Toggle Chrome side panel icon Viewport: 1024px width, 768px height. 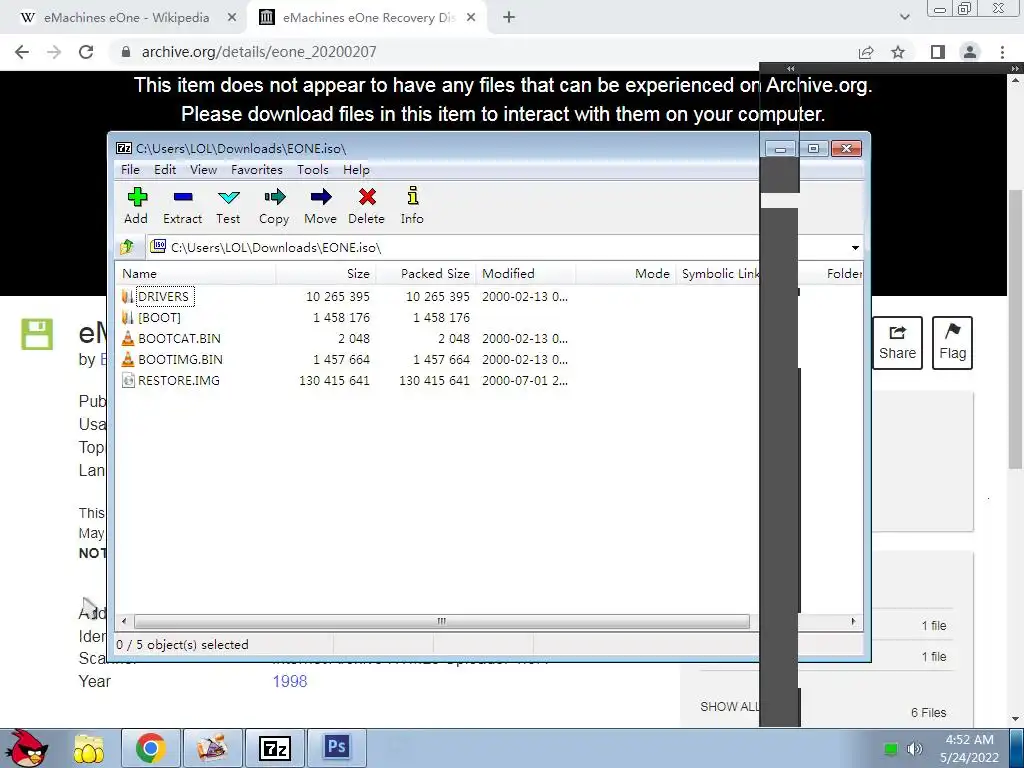click(938, 52)
